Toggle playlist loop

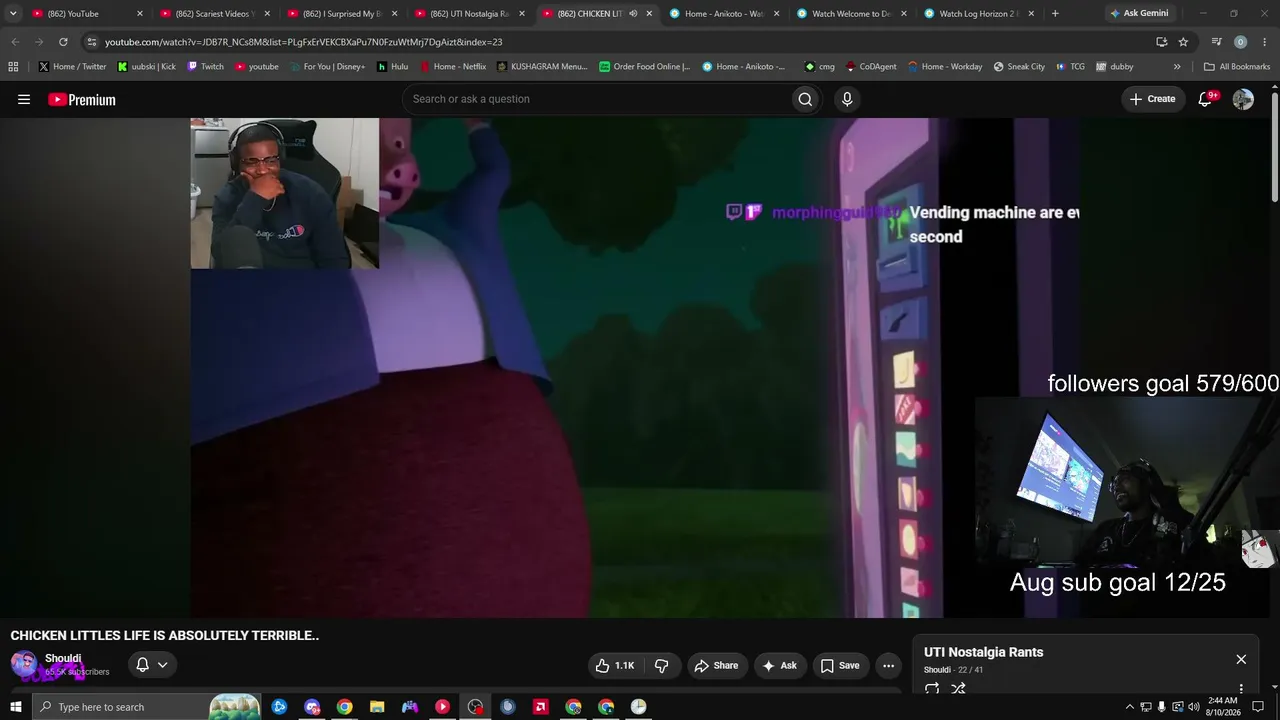932,688
